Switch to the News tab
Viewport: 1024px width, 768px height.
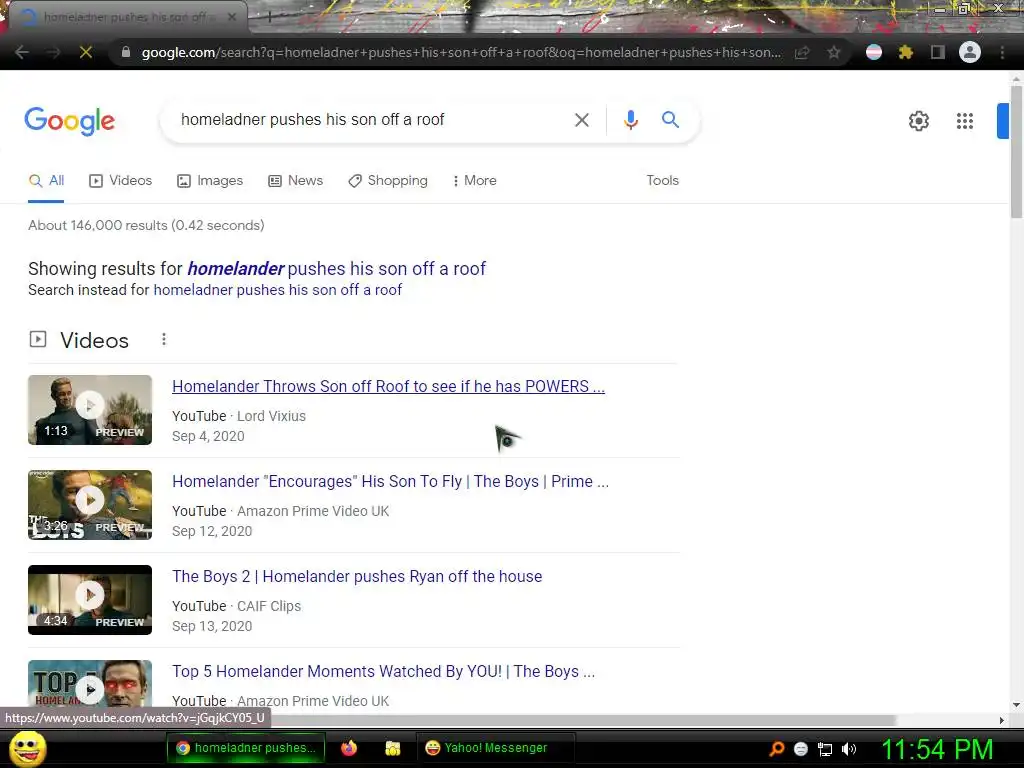[x=295, y=181]
